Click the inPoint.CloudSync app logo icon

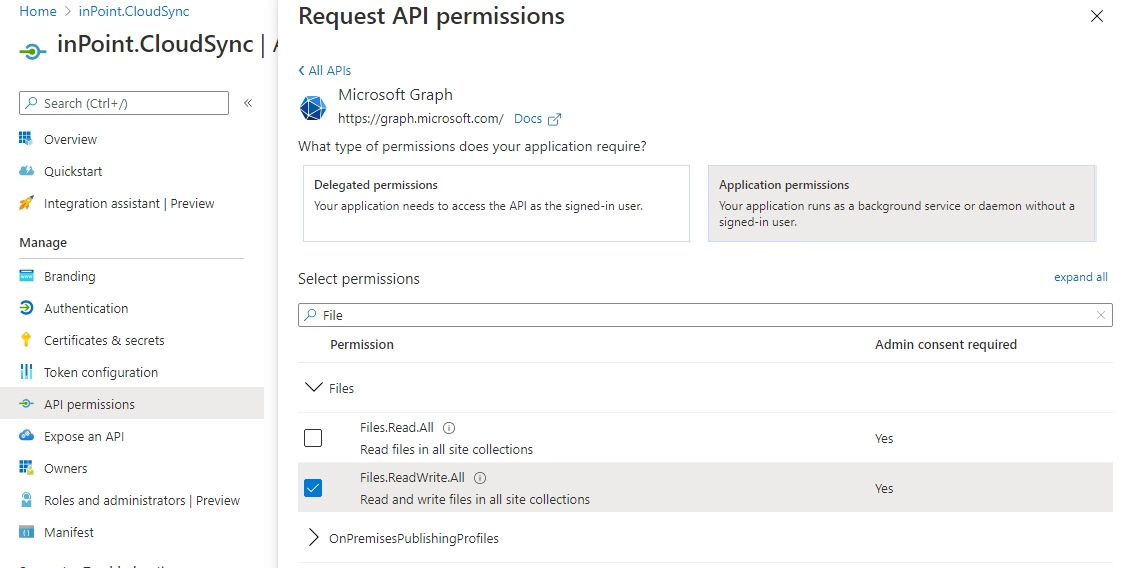coord(32,51)
